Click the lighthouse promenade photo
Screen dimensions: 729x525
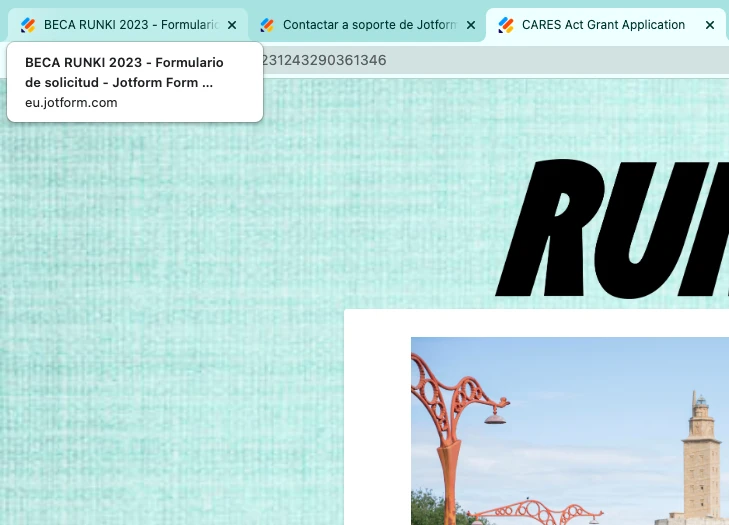[570, 431]
